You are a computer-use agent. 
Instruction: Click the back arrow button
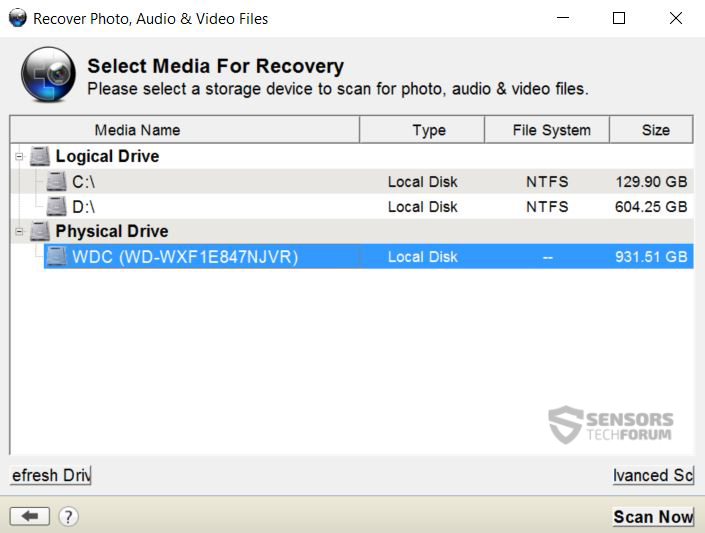tap(30, 516)
